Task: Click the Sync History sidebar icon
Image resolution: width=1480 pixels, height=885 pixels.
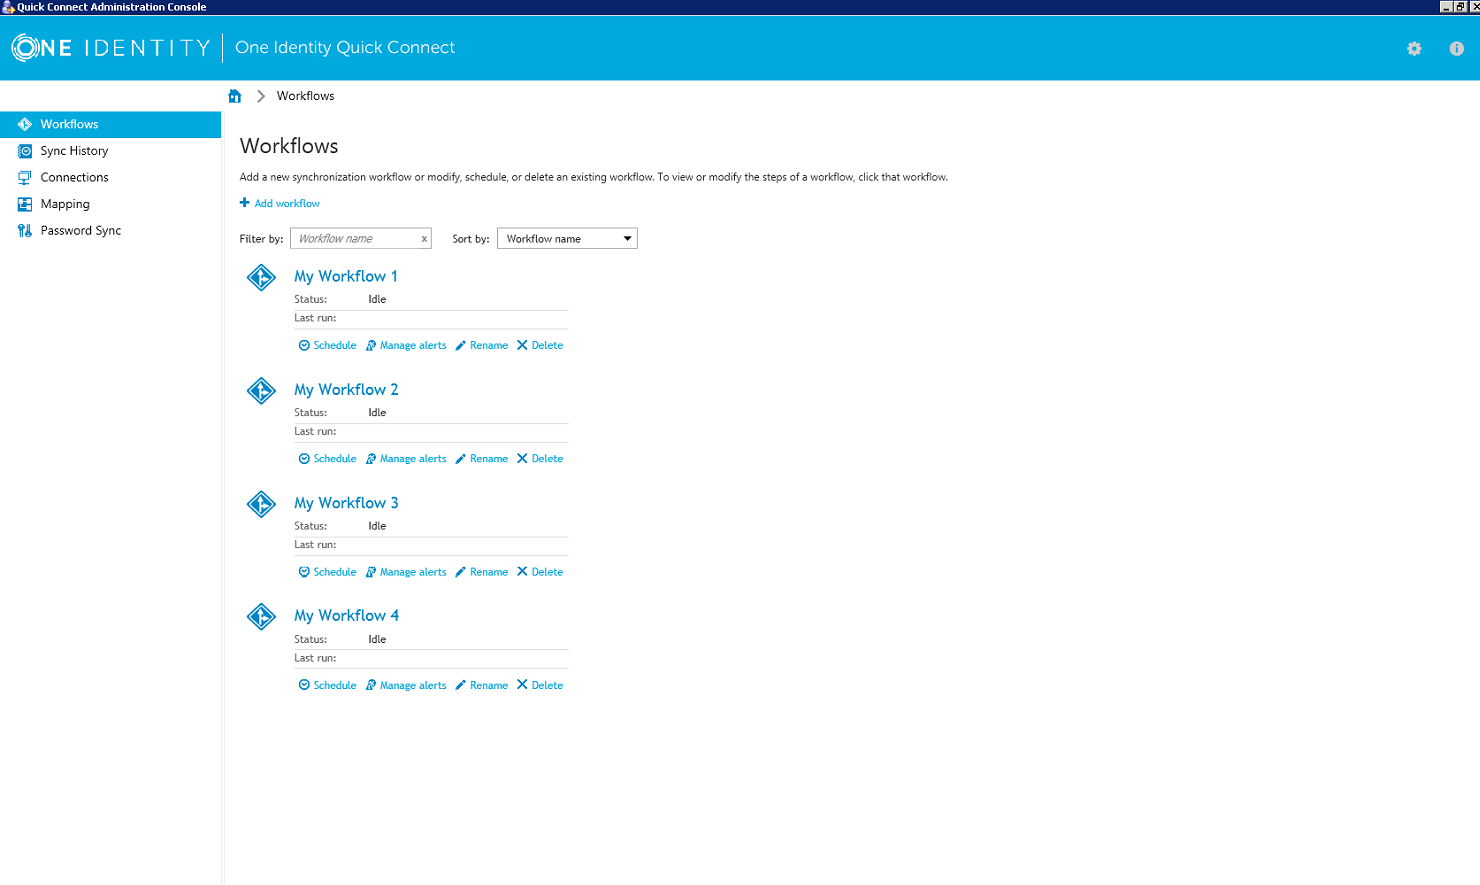Action: pos(25,151)
